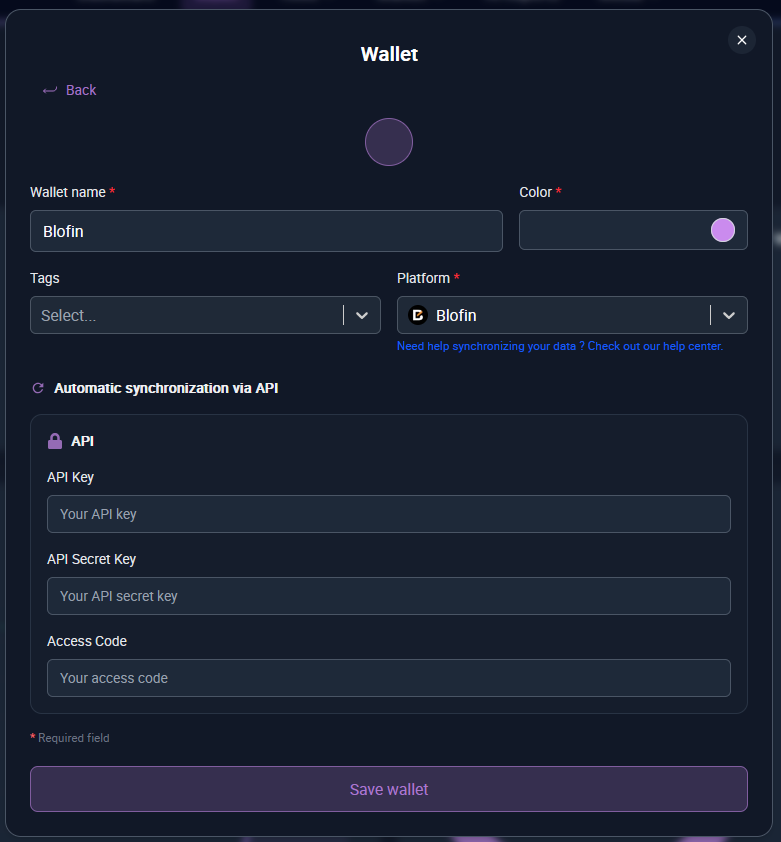The width and height of the screenshot is (781, 842).
Task: Click the sync refresh icon
Action: (39, 388)
